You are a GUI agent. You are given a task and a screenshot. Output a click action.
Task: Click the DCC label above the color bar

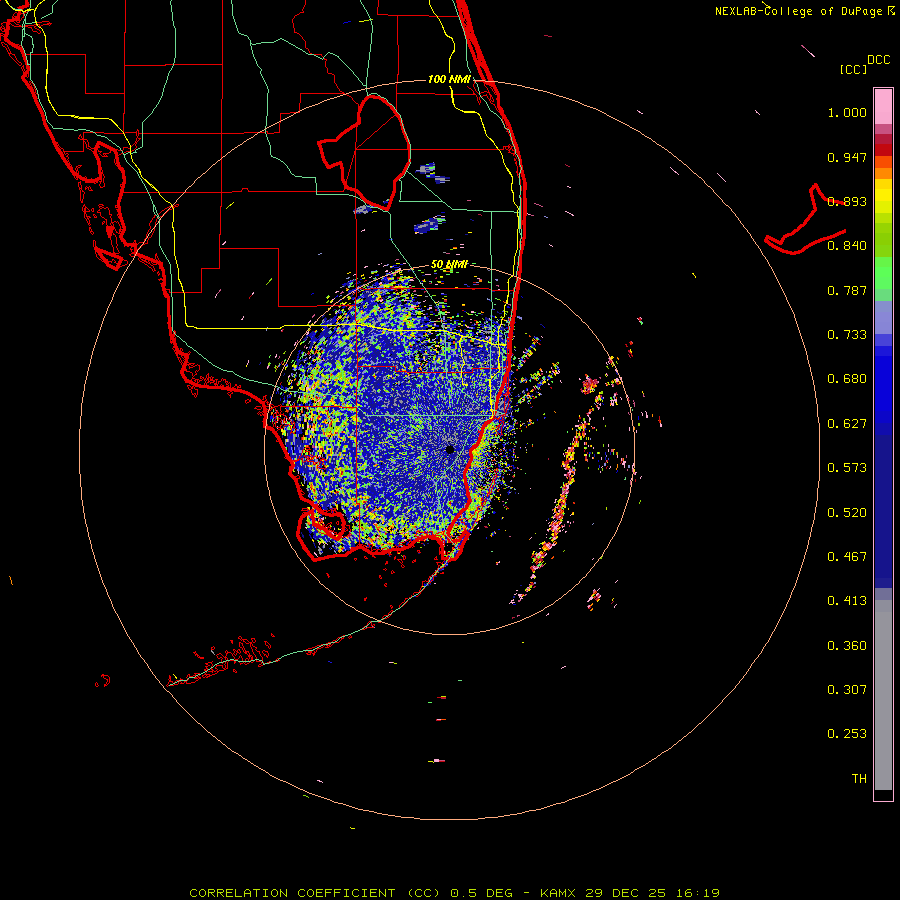click(x=879, y=60)
